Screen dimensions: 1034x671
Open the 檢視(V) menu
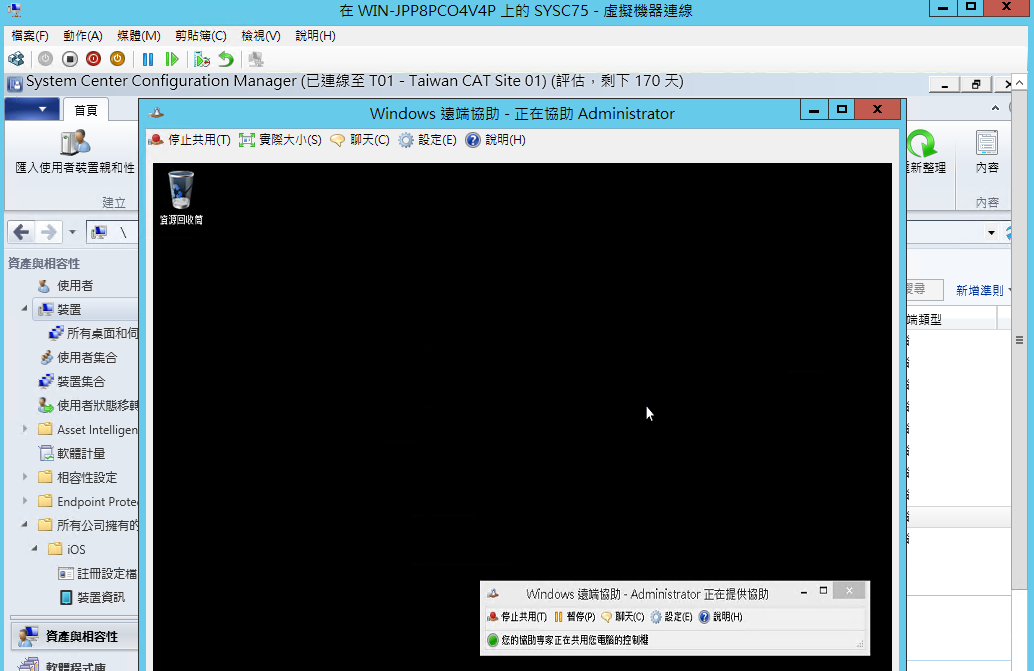tap(261, 36)
